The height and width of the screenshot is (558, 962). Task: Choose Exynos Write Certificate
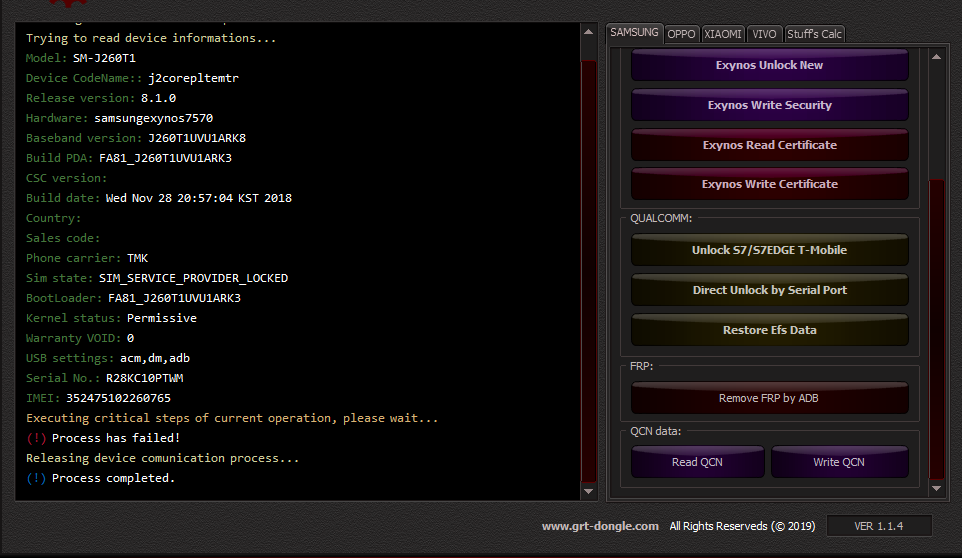(769, 184)
